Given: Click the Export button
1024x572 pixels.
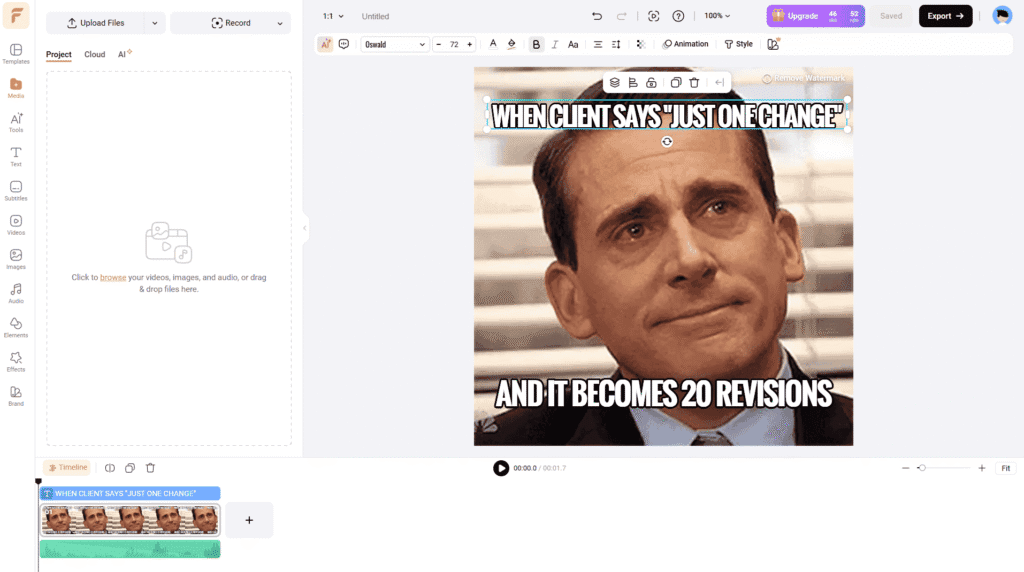Looking at the screenshot, I should point(946,16).
